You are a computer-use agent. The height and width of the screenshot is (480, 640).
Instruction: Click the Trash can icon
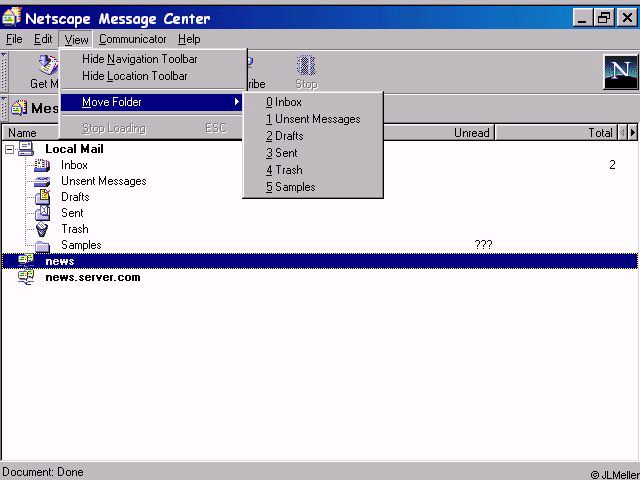[42, 229]
